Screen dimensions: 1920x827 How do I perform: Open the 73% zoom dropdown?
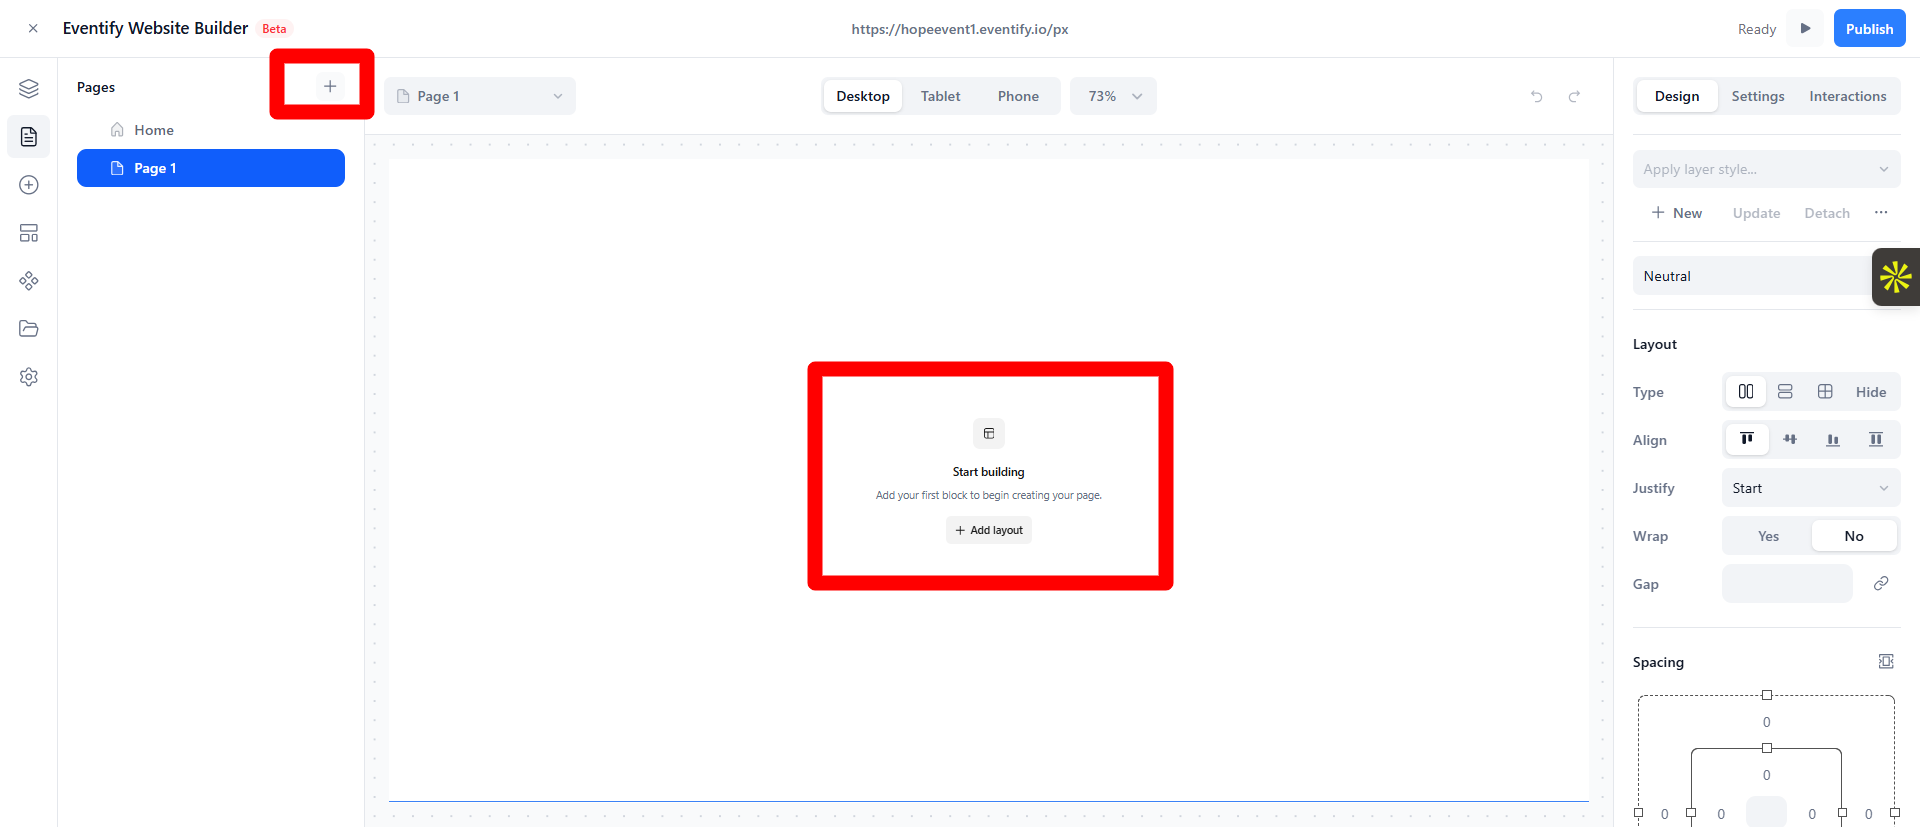tap(1114, 96)
